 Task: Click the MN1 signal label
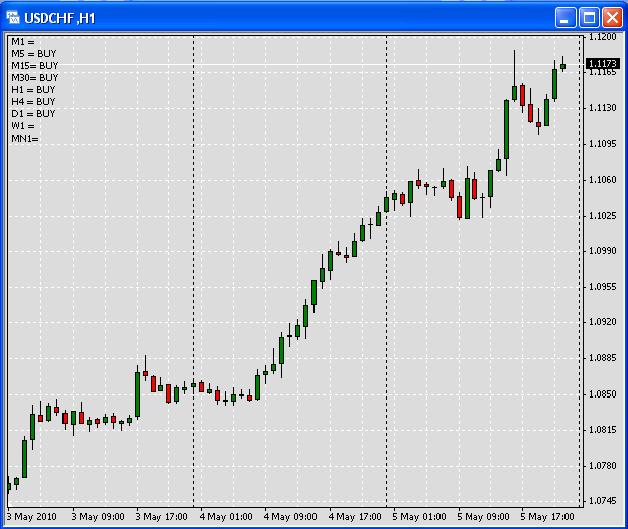[24, 138]
